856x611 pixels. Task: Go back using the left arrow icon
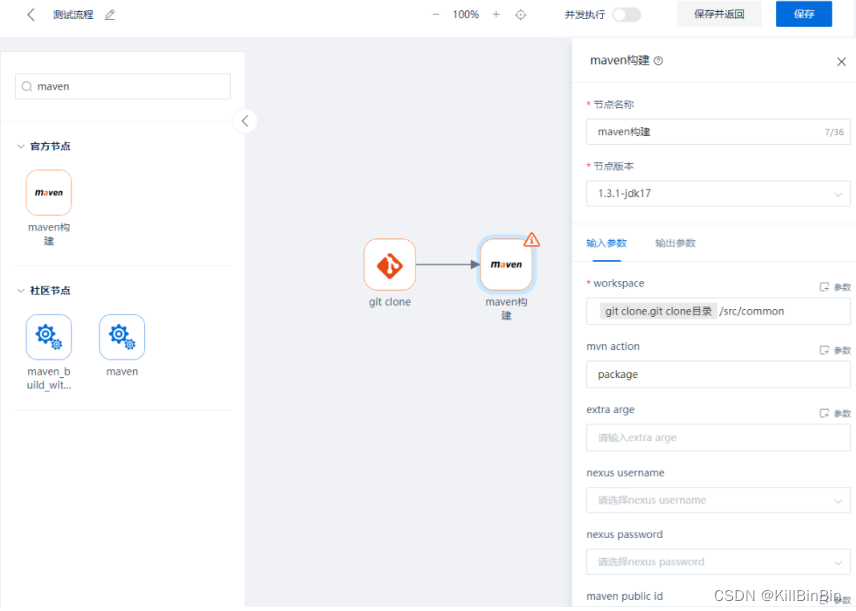(31, 15)
